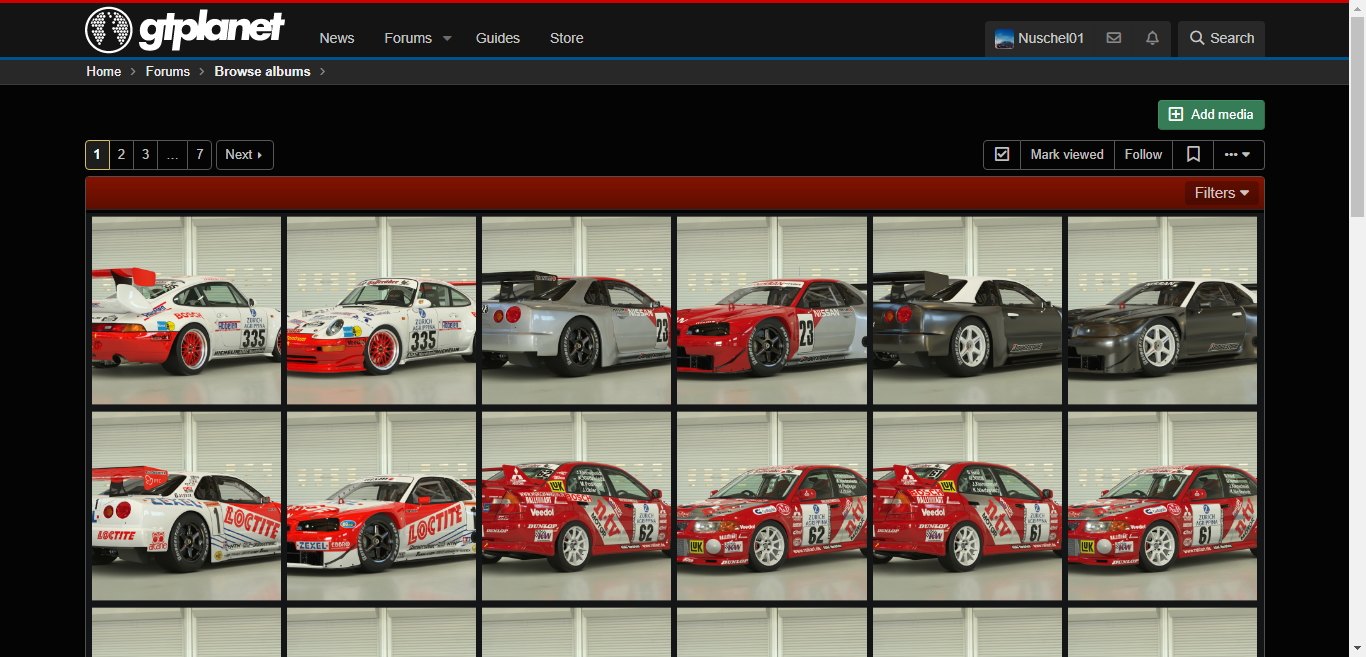
Task: Open Loctite Skyline front view thumbnail
Action: coord(381,506)
